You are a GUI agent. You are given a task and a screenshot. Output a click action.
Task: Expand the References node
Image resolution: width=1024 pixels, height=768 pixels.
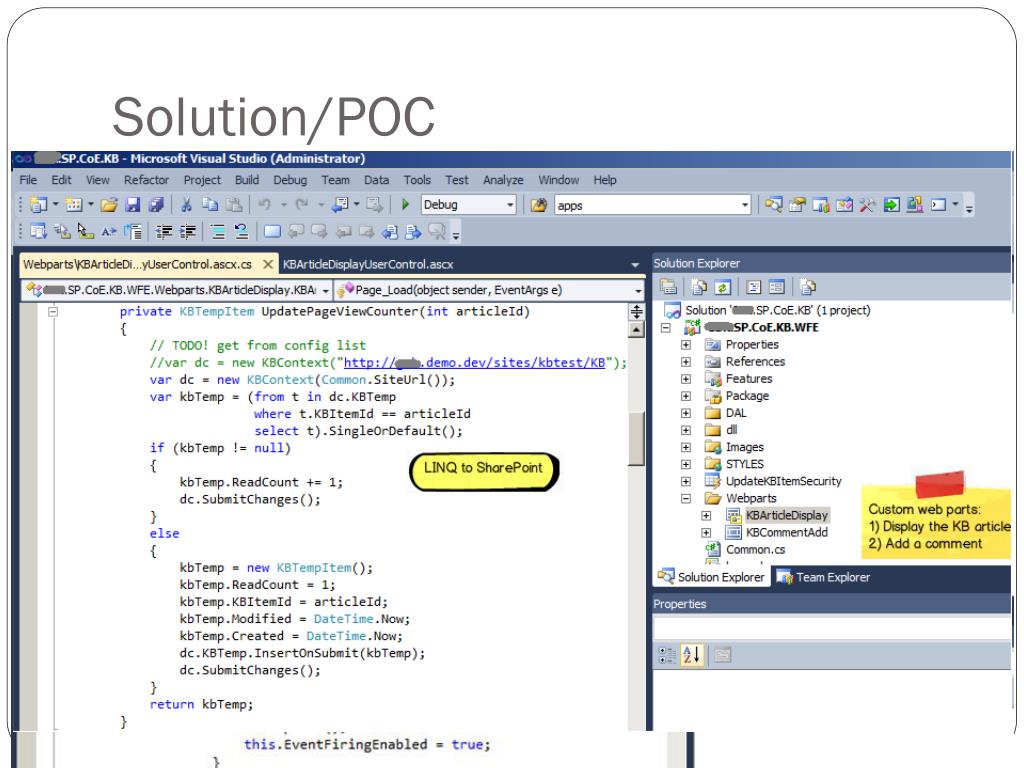coord(686,361)
